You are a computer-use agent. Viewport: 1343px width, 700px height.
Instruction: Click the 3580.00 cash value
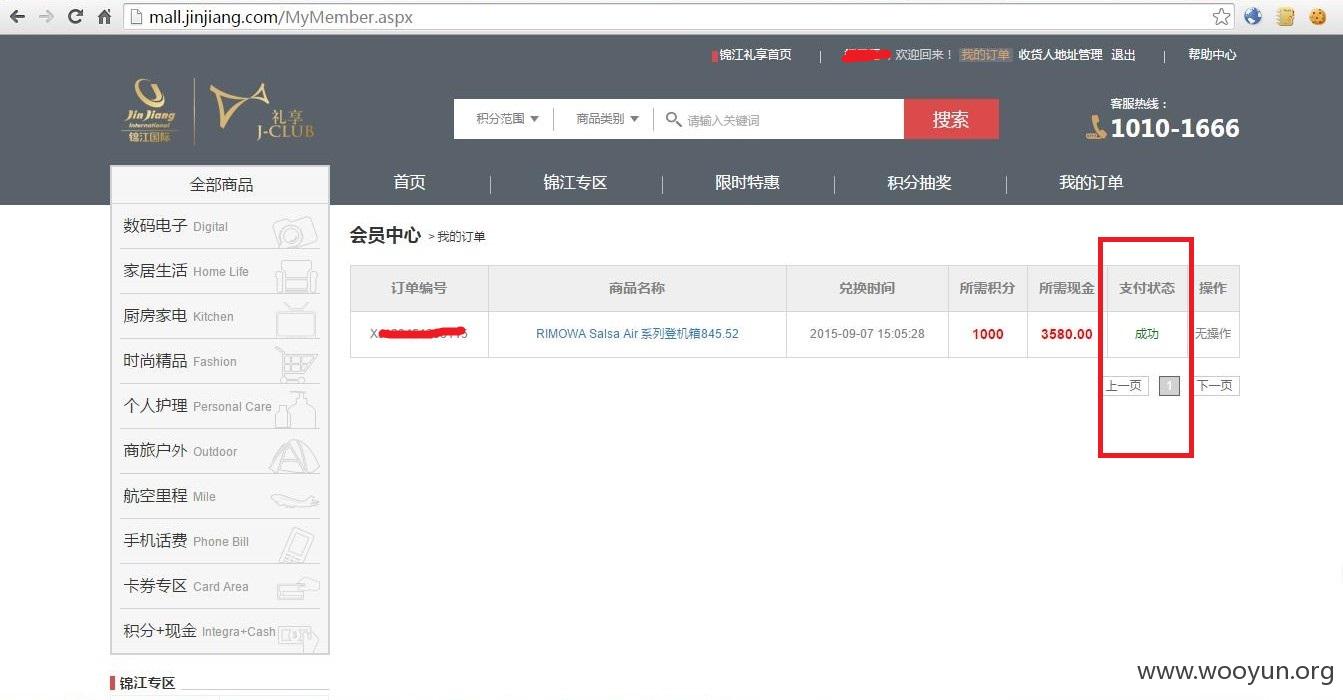click(1066, 334)
